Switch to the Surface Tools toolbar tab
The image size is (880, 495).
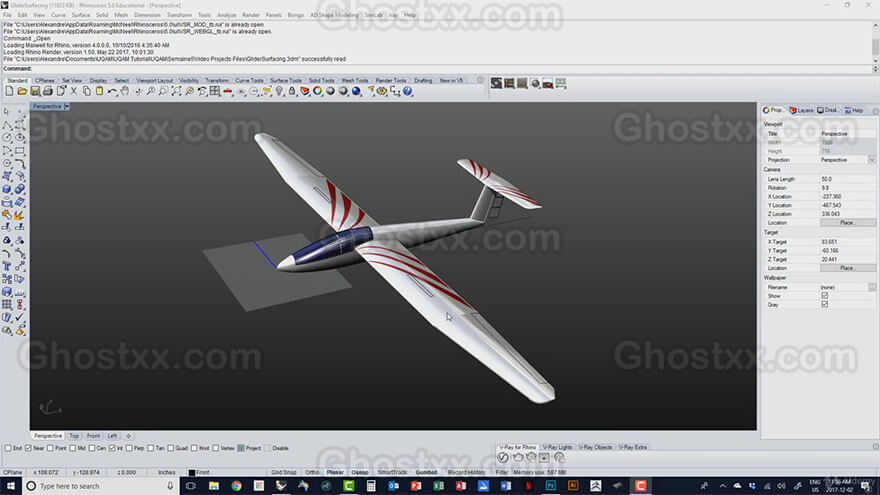(x=286, y=81)
